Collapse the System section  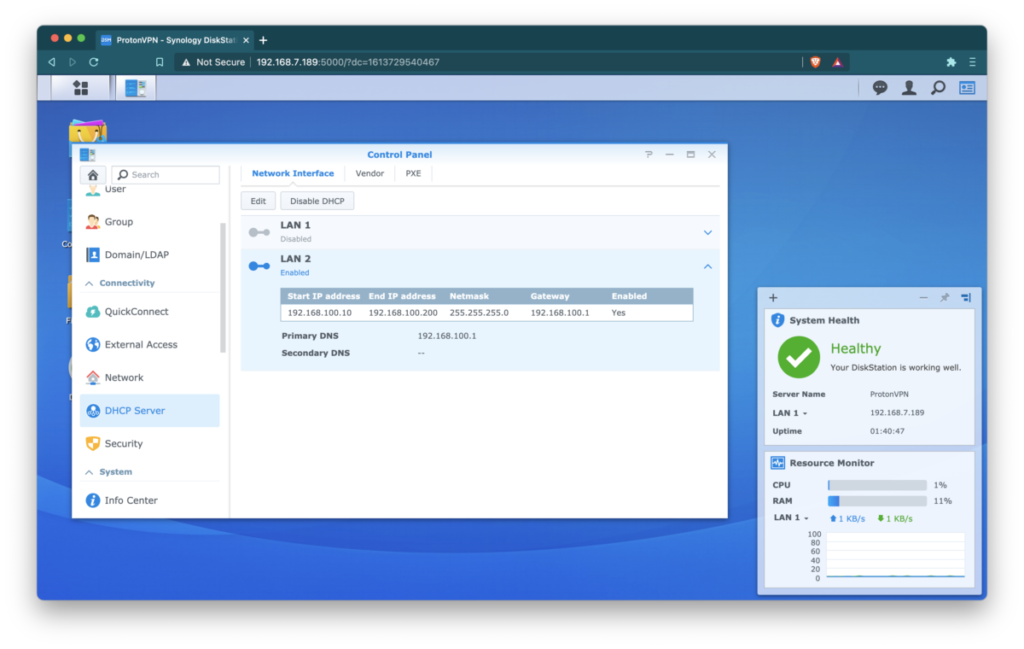click(x=89, y=472)
